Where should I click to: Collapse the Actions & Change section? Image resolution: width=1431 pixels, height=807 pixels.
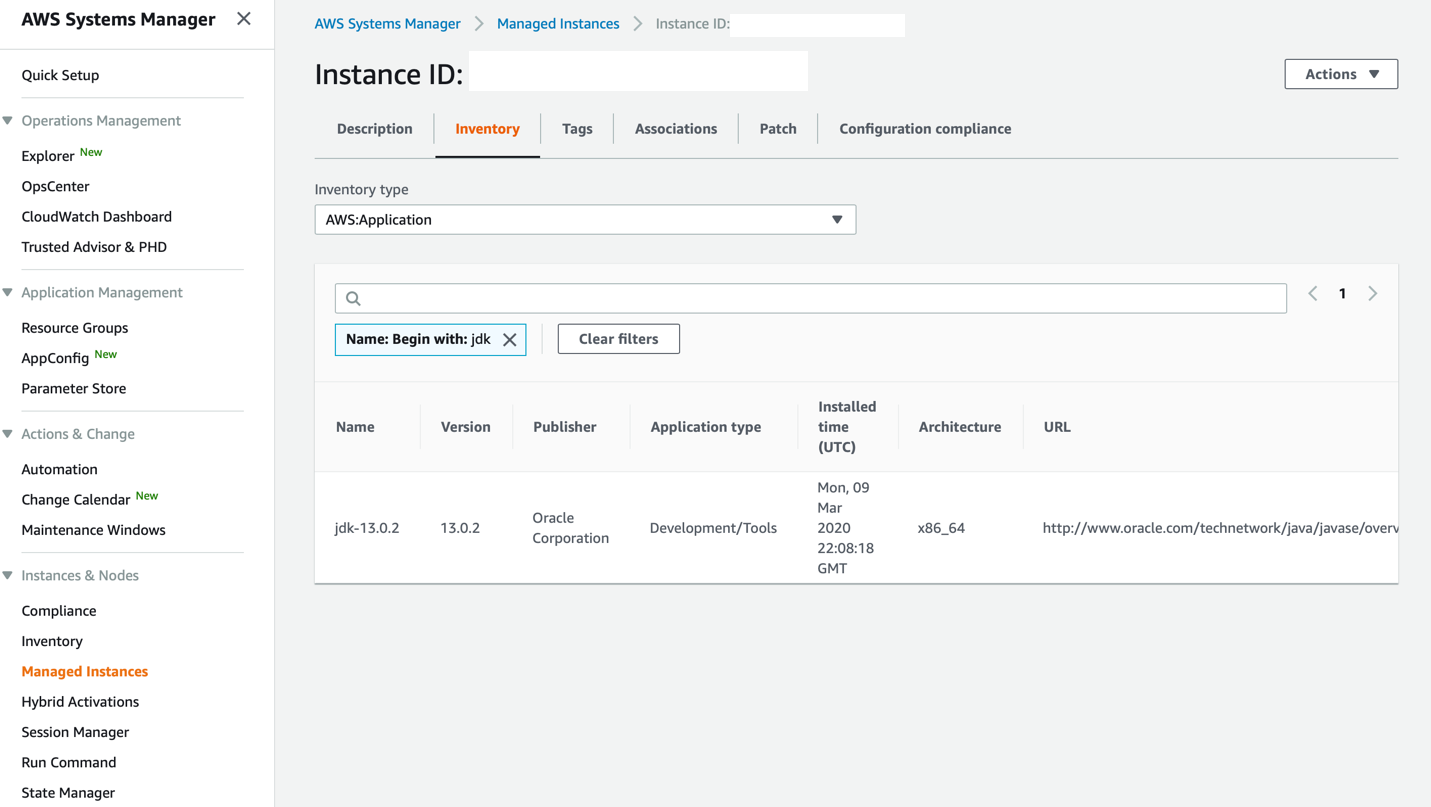(9, 434)
